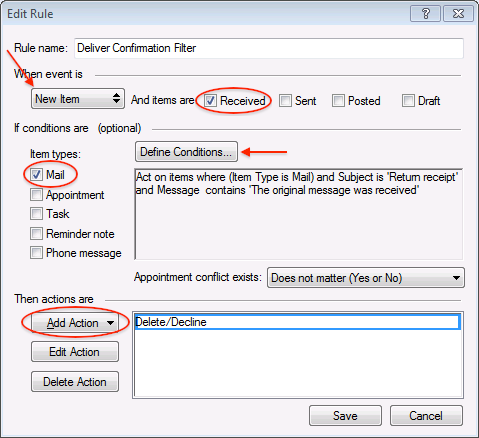This screenshot has height=438, width=479.
Task: Enable the Sent checkbox
Action: pos(285,101)
